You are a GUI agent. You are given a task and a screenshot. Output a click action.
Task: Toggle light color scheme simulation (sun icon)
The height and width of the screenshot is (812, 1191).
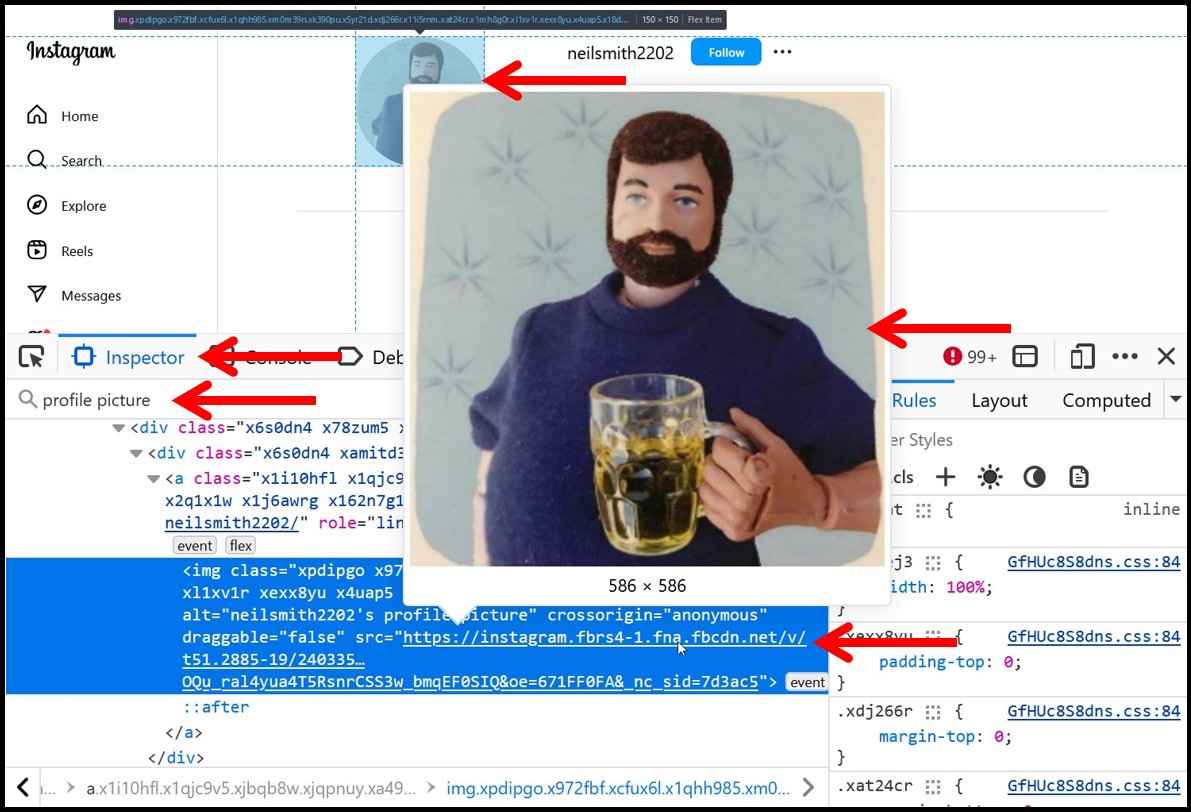990,477
